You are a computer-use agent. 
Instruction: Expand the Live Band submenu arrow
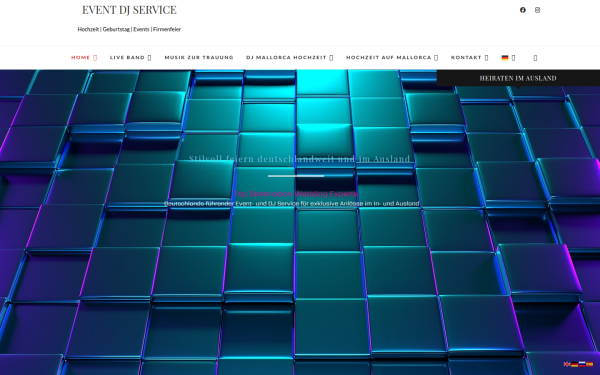point(149,58)
